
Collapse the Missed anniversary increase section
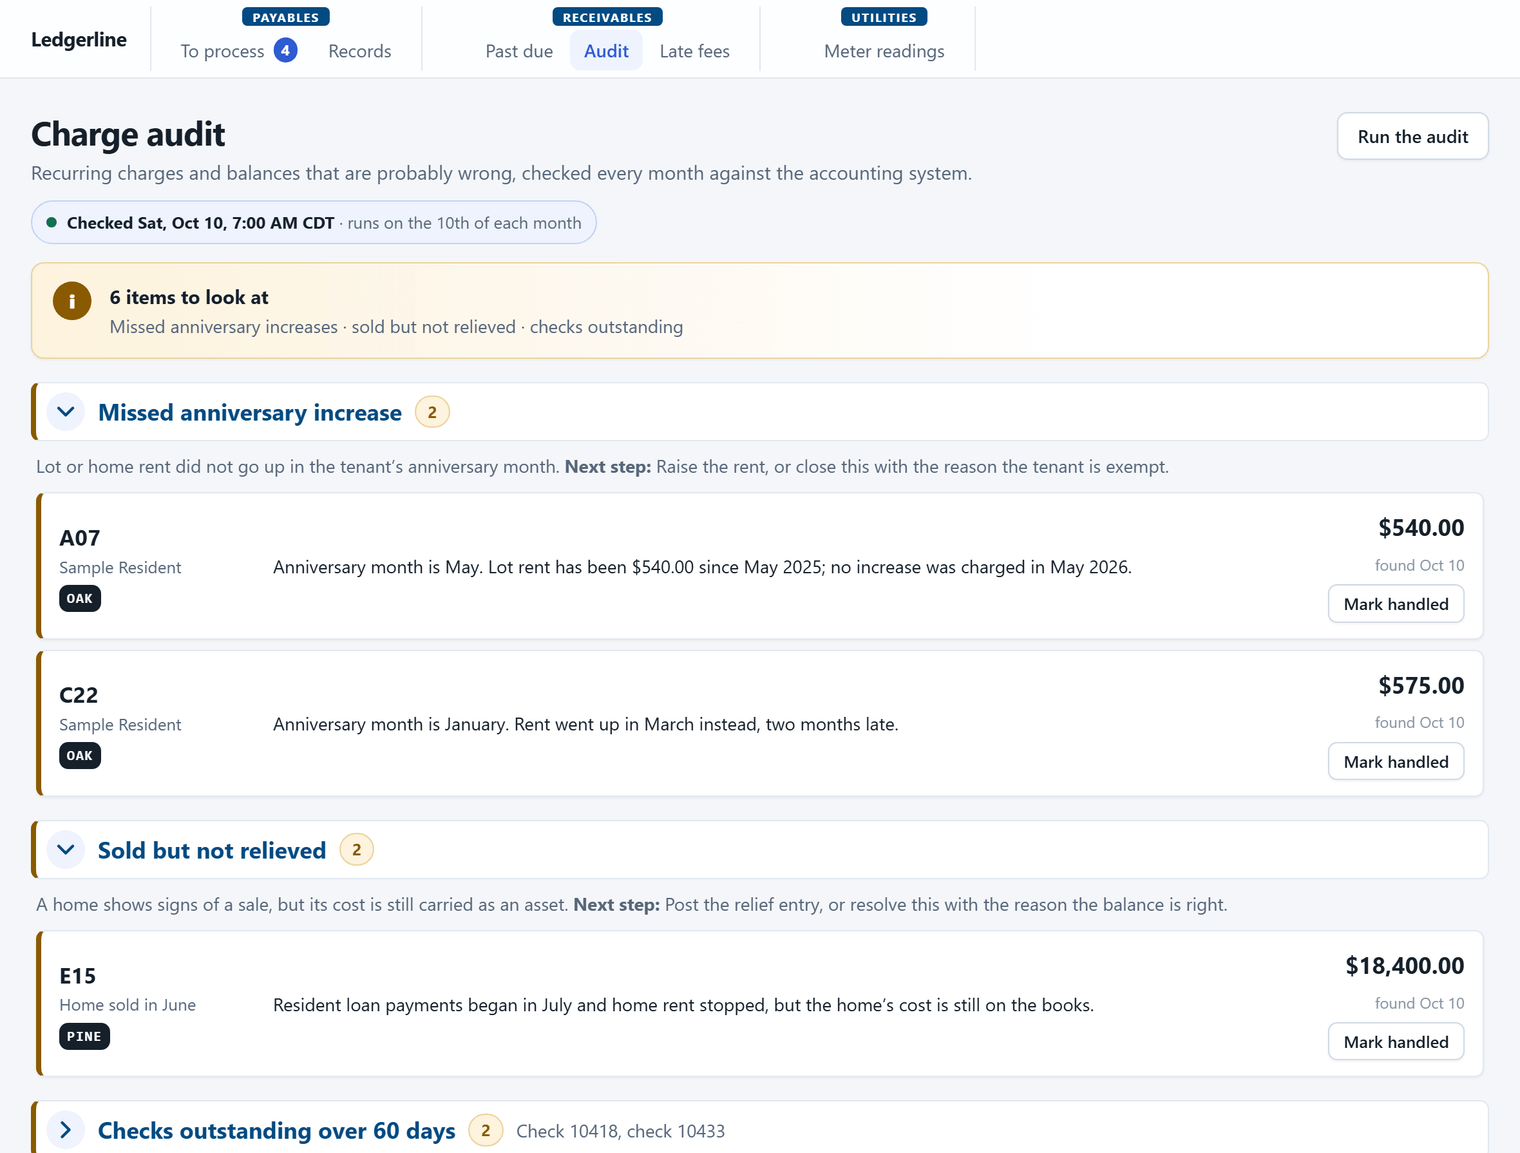click(66, 412)
